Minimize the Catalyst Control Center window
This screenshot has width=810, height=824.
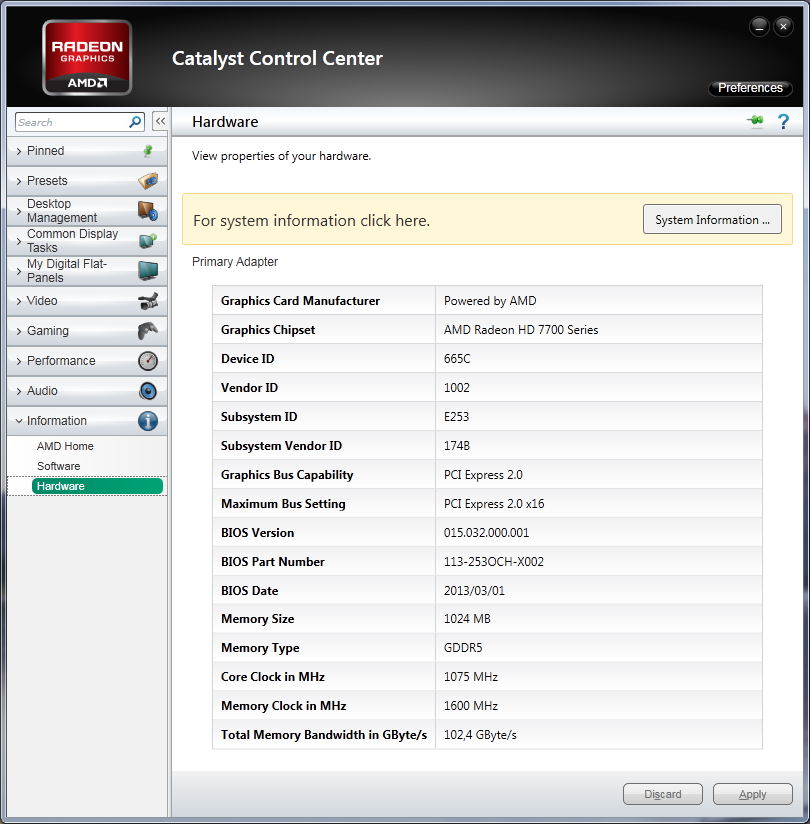click(x=759, y=26)
